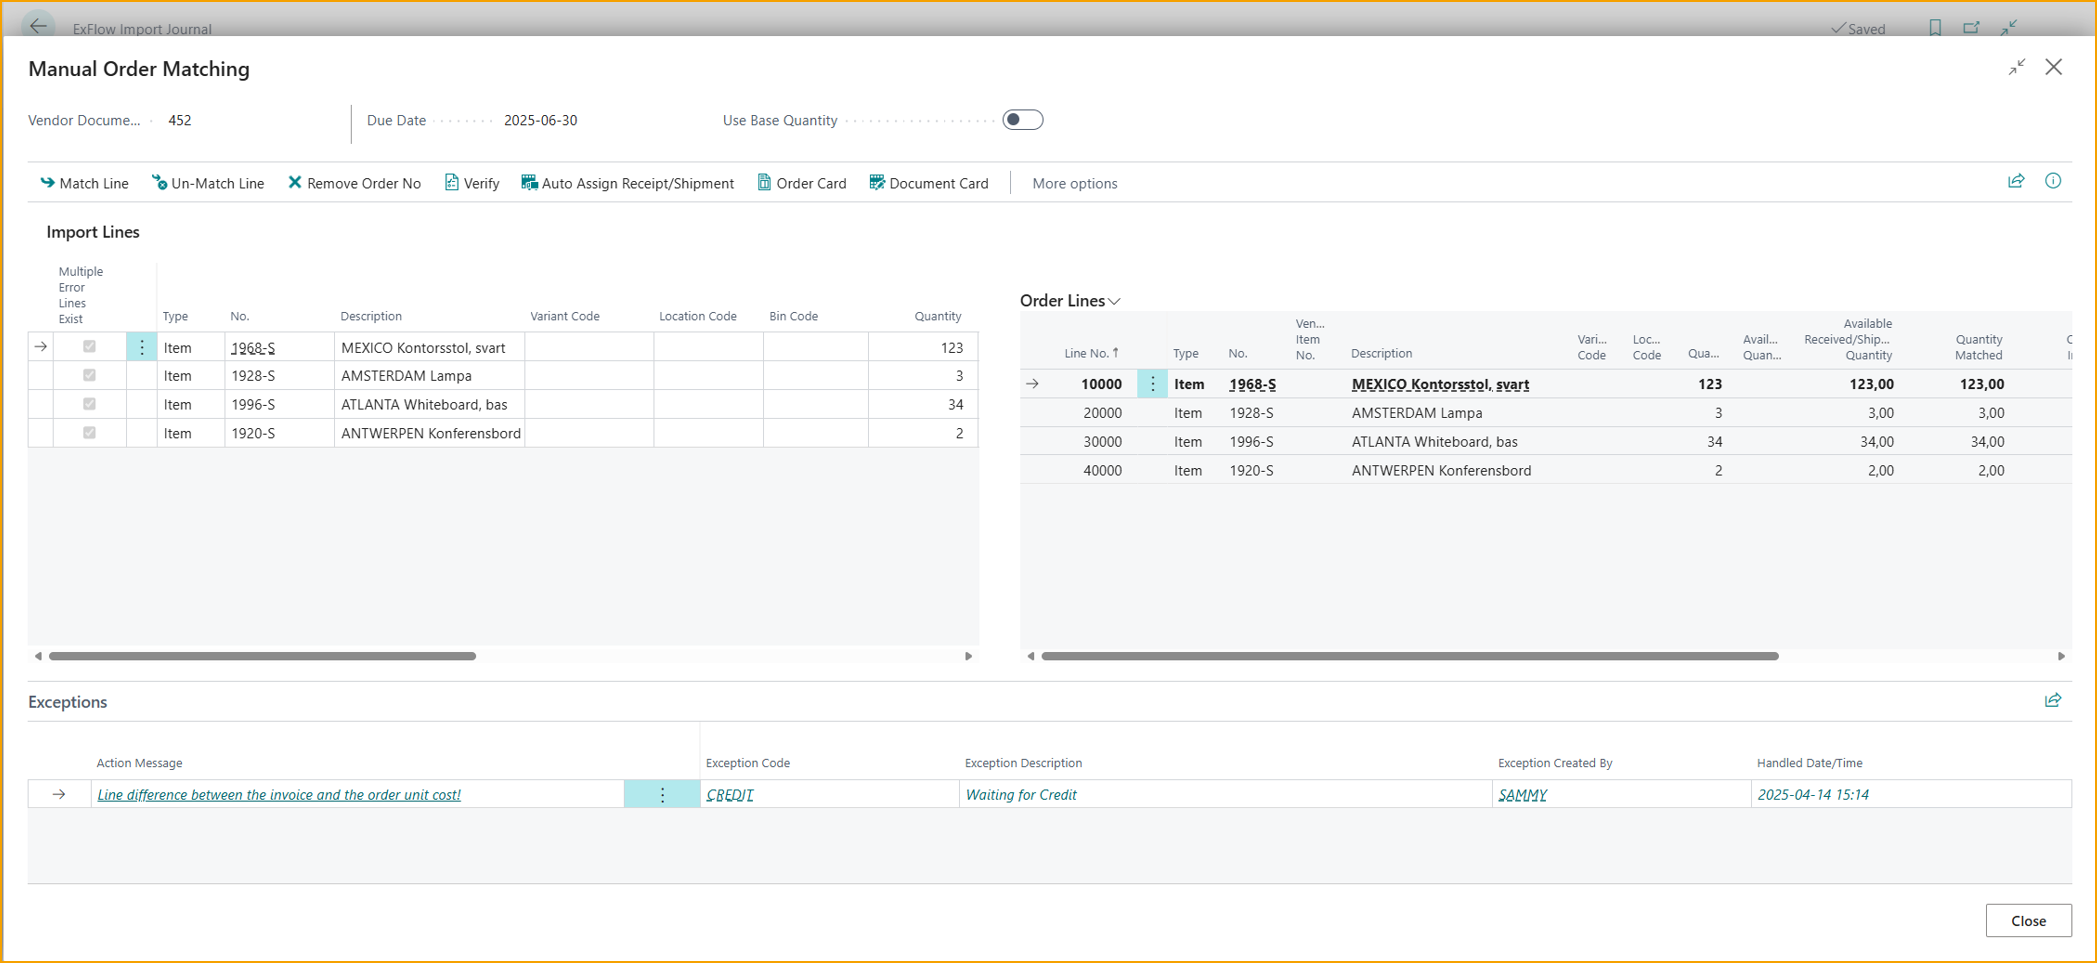Viewport: 2097px width, 963px height.
Task: Click the Un-Match Line icon
Action: [x=159, y=183]
